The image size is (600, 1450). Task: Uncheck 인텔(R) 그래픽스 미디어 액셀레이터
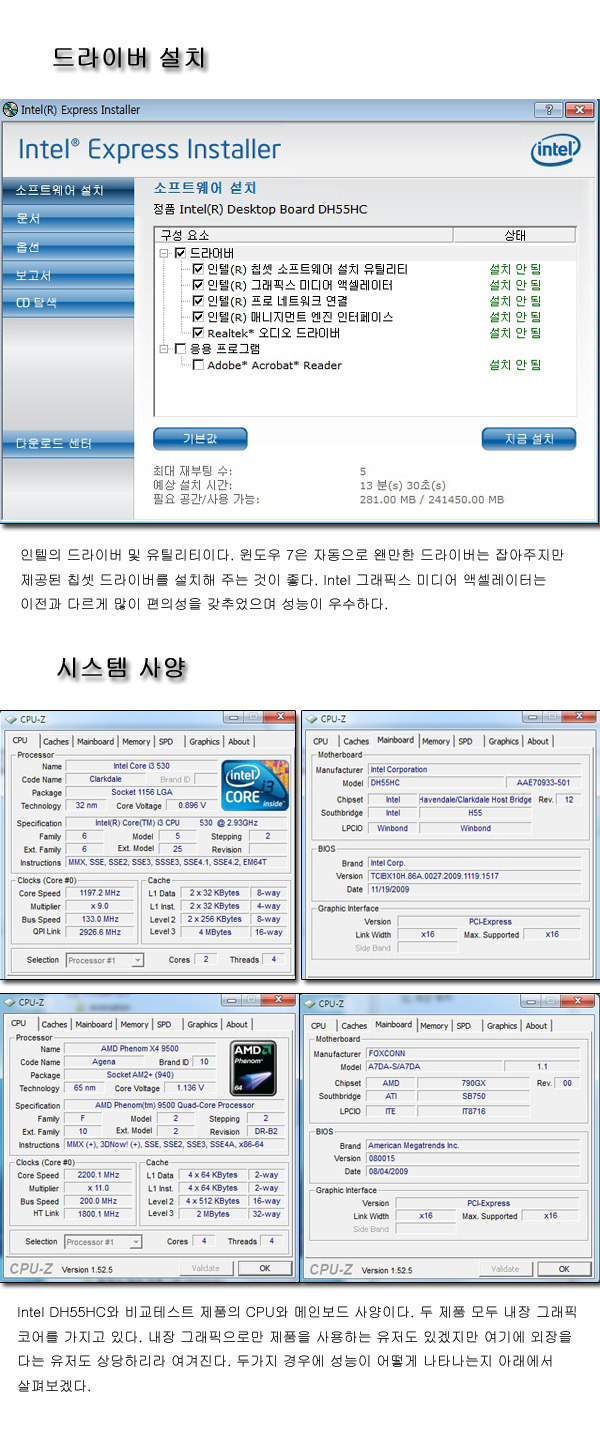point(199,285)
